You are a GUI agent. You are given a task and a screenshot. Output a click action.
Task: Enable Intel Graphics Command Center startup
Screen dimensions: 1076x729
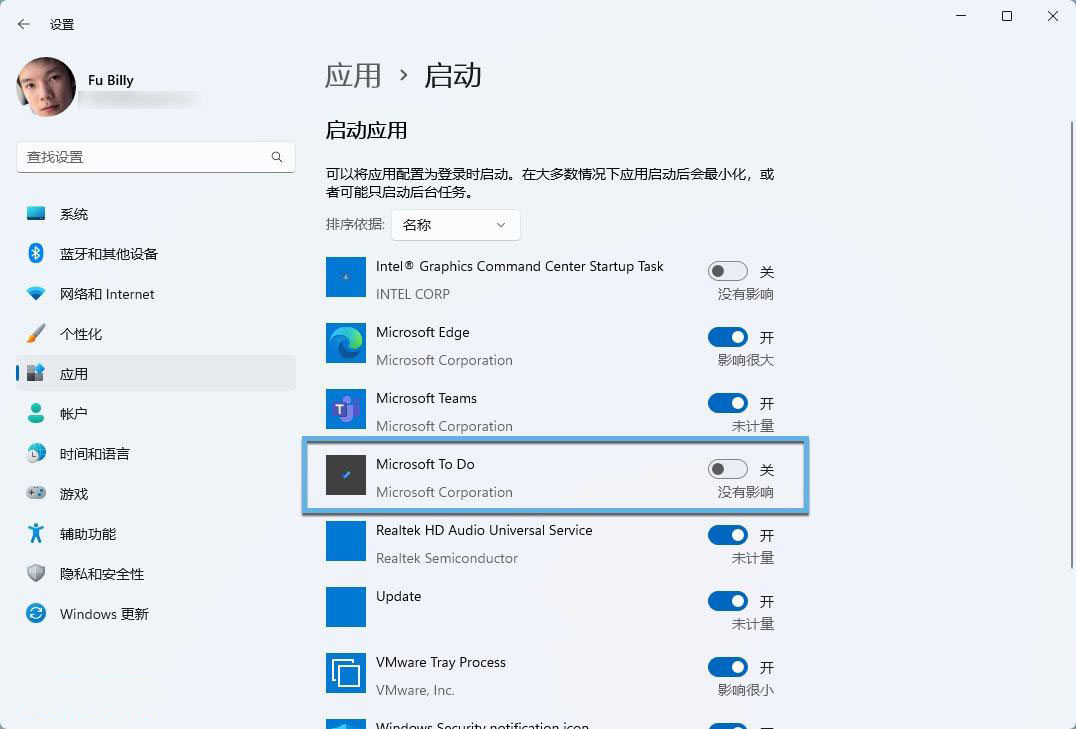pyautogui.click(x=727, y=271)
